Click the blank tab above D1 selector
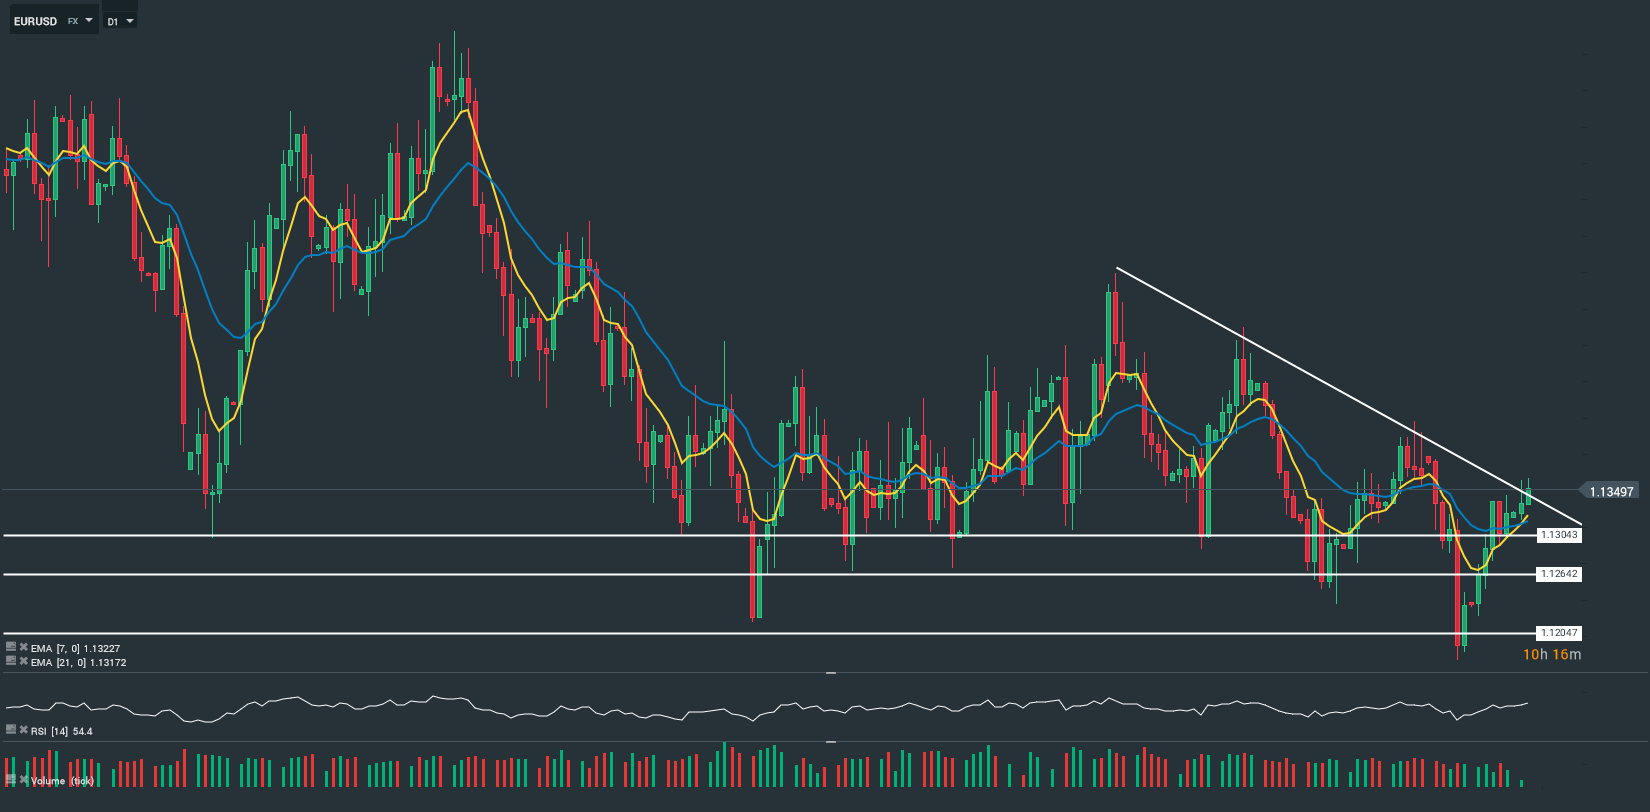The width and height of the screenshot is (1650, 812). [120, 5]
